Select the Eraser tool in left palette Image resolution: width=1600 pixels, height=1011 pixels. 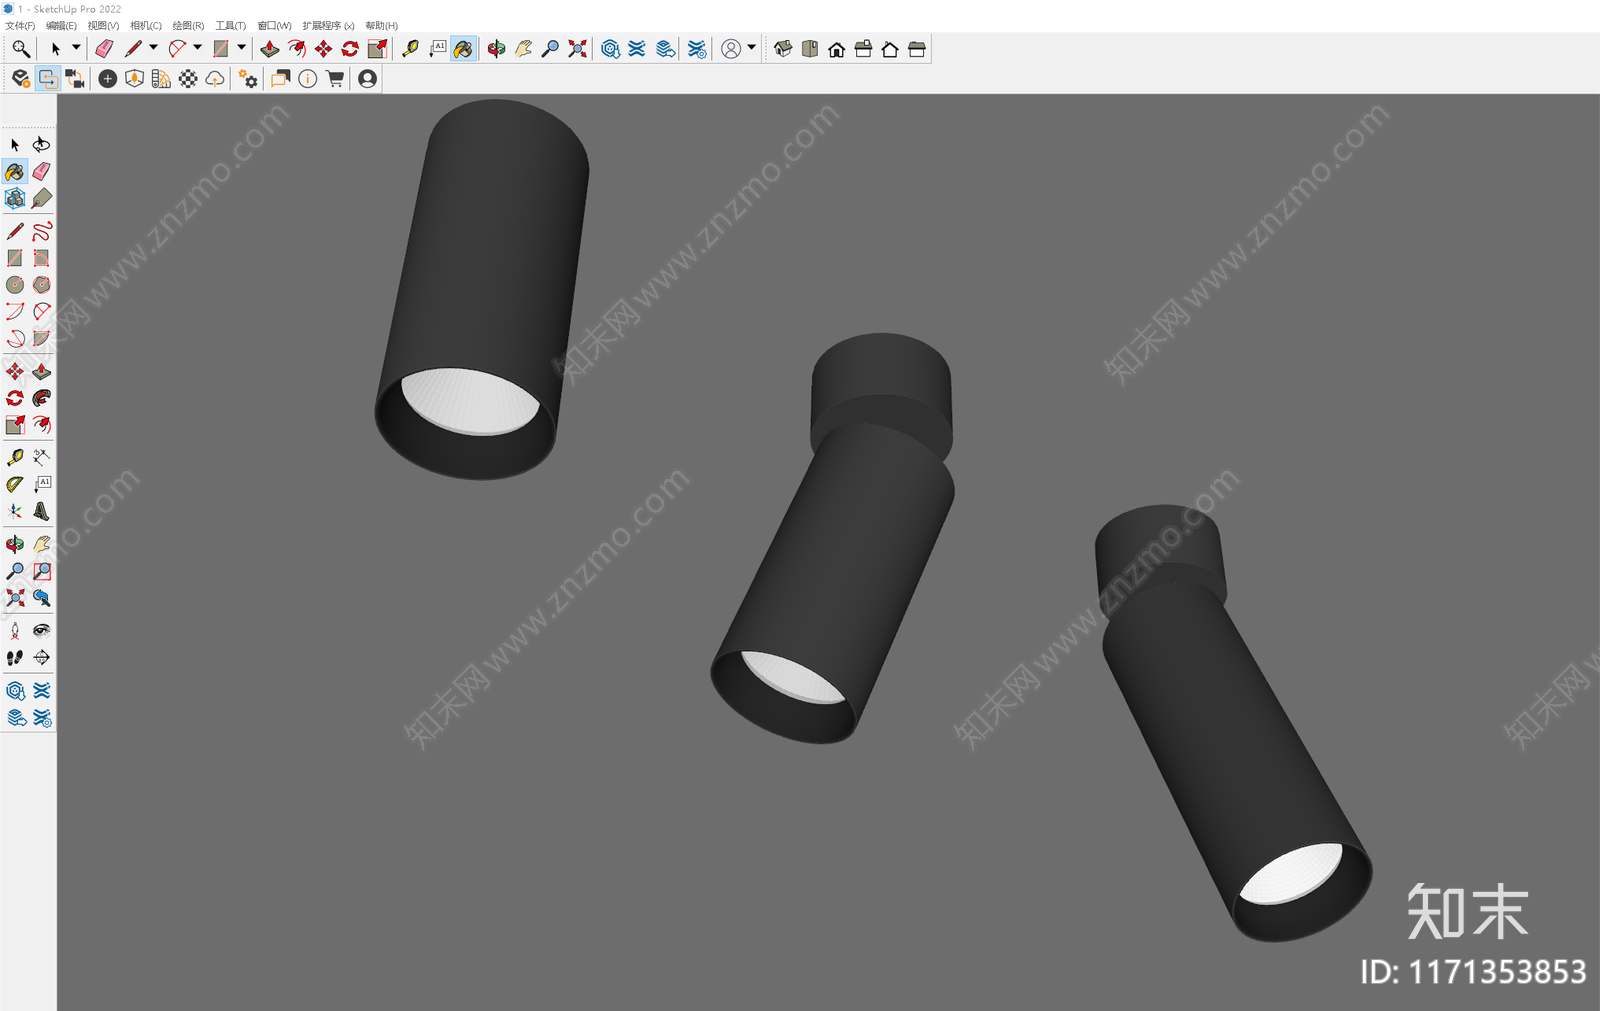tap(41, 172)
